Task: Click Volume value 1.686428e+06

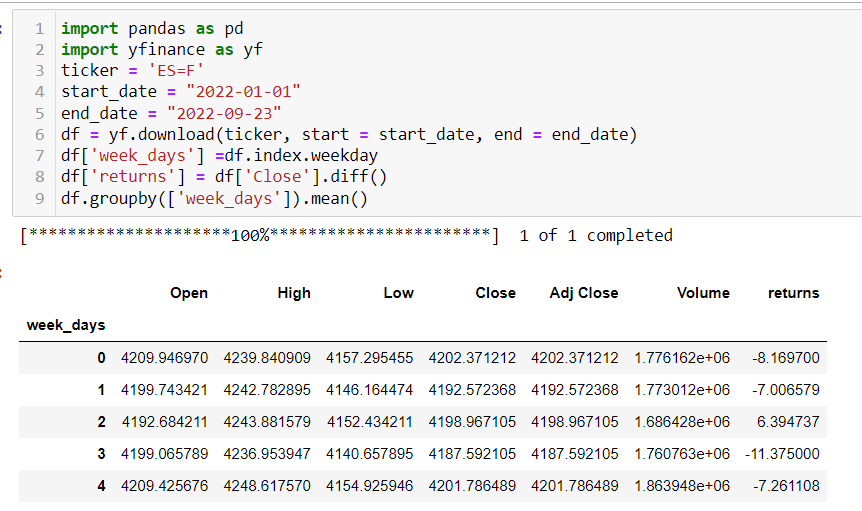Action: (x=682, y=422)
